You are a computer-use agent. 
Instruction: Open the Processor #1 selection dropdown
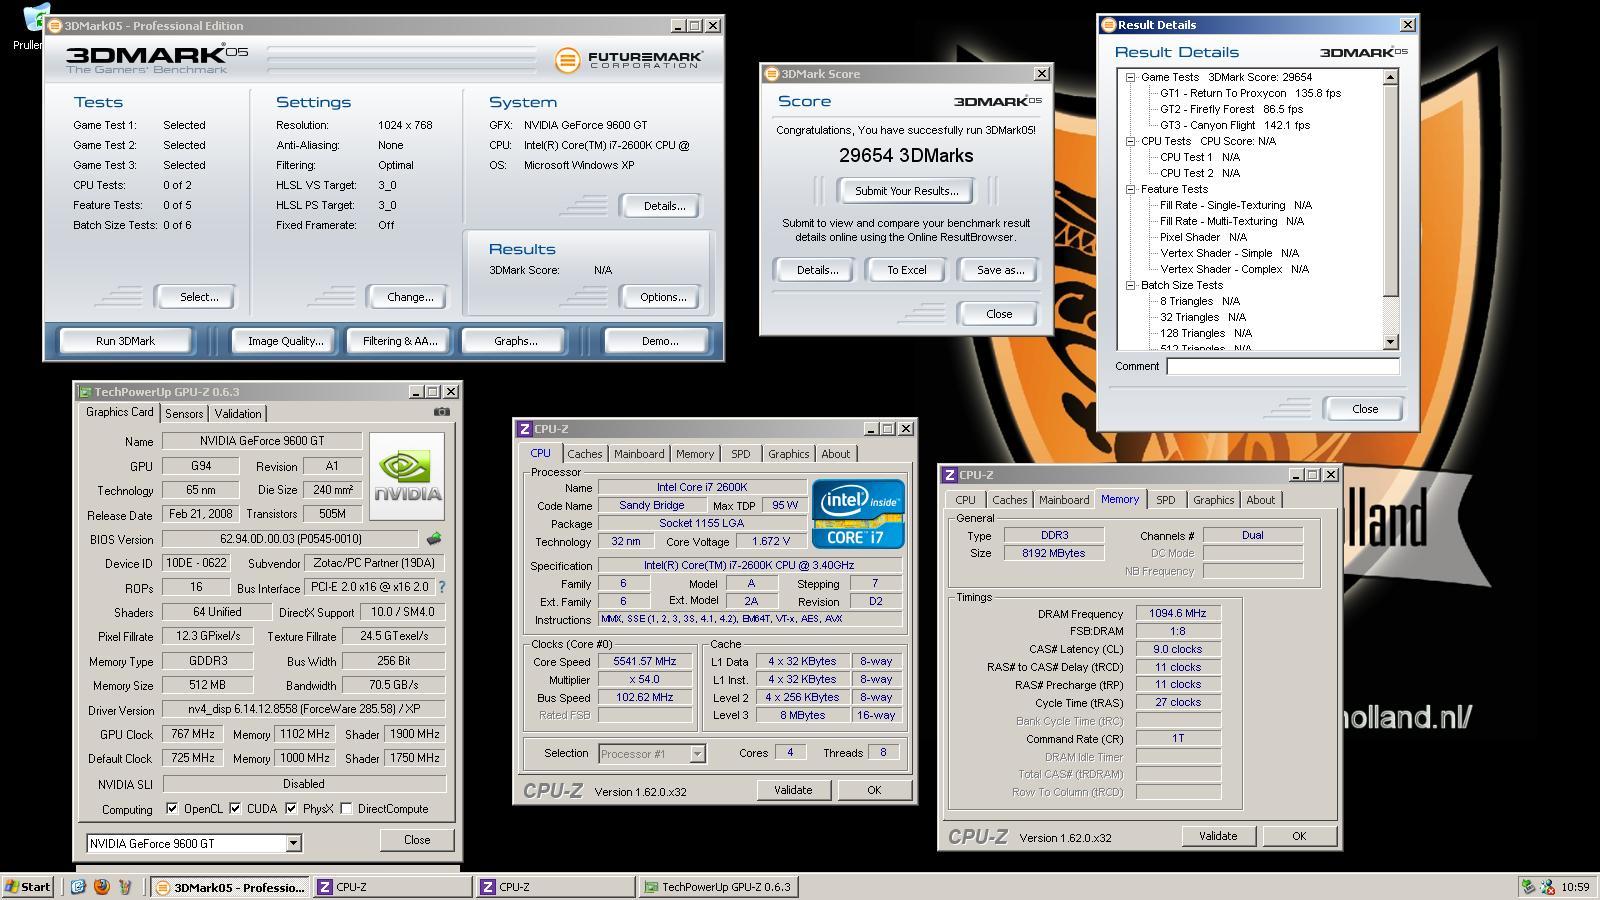pos(697,754)
